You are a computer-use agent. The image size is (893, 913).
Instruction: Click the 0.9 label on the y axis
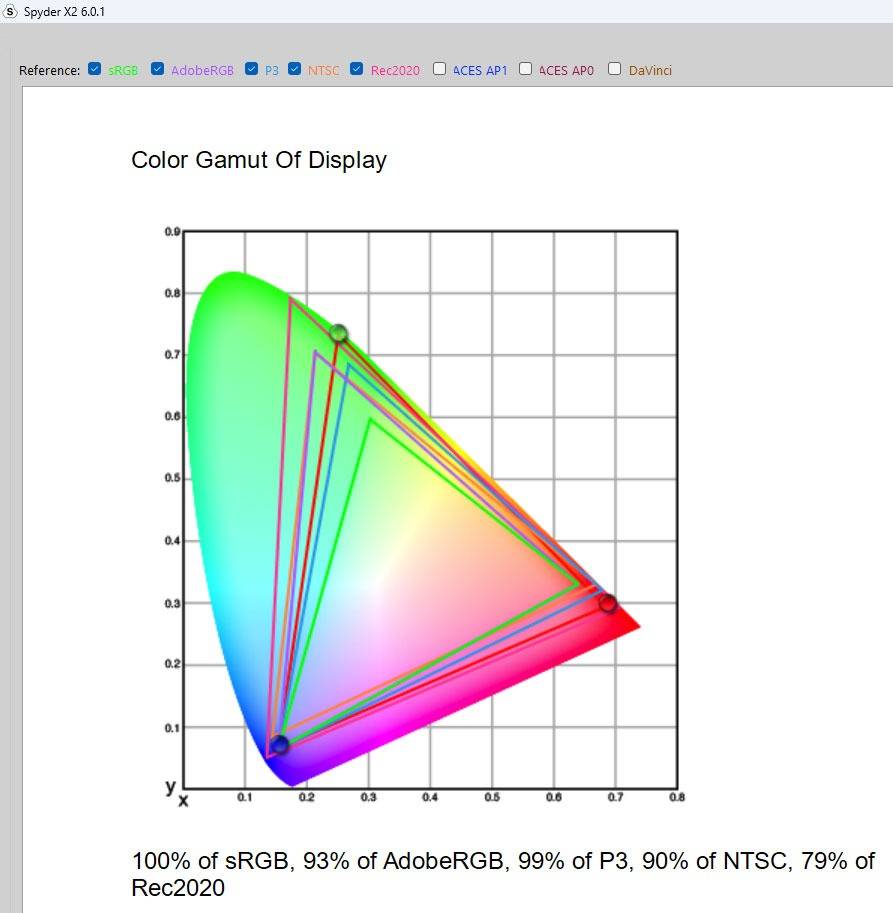click(x=173, y=232)
